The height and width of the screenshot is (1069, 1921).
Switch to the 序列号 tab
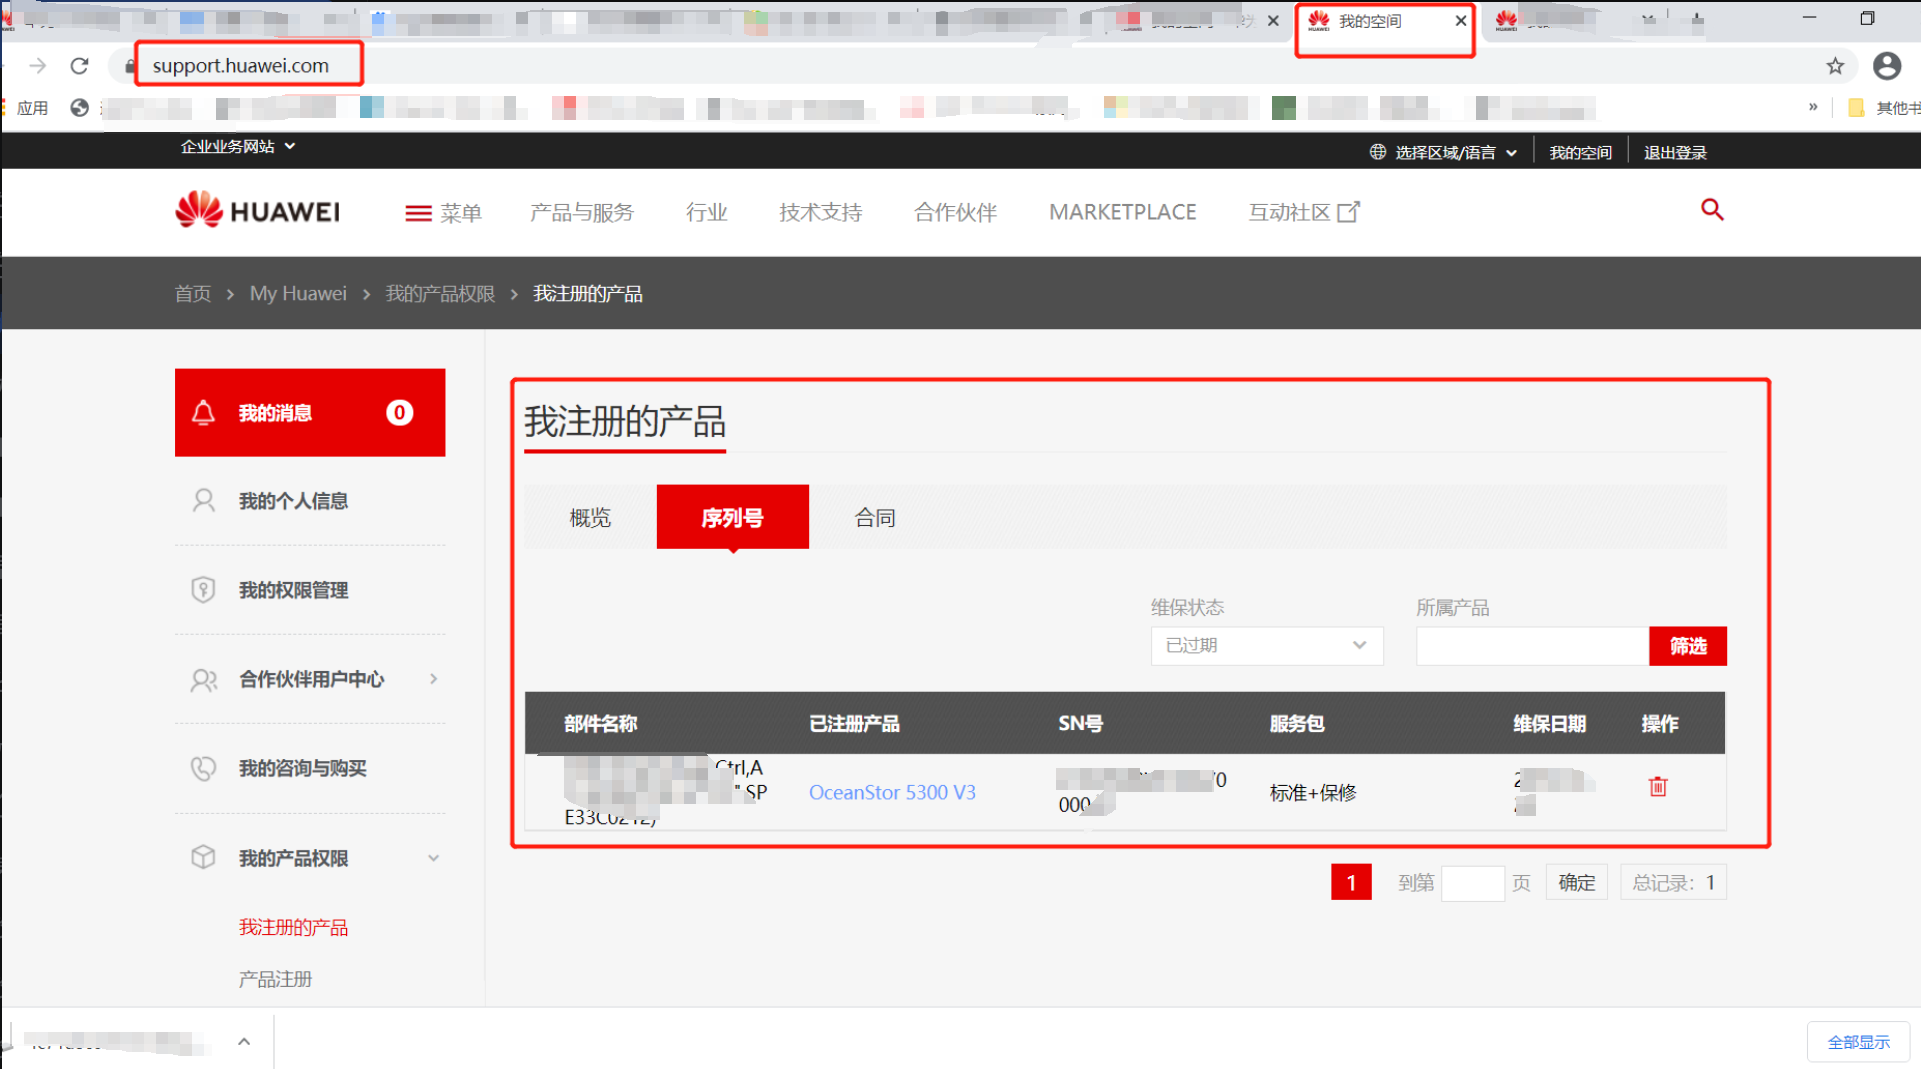(732, 517)
